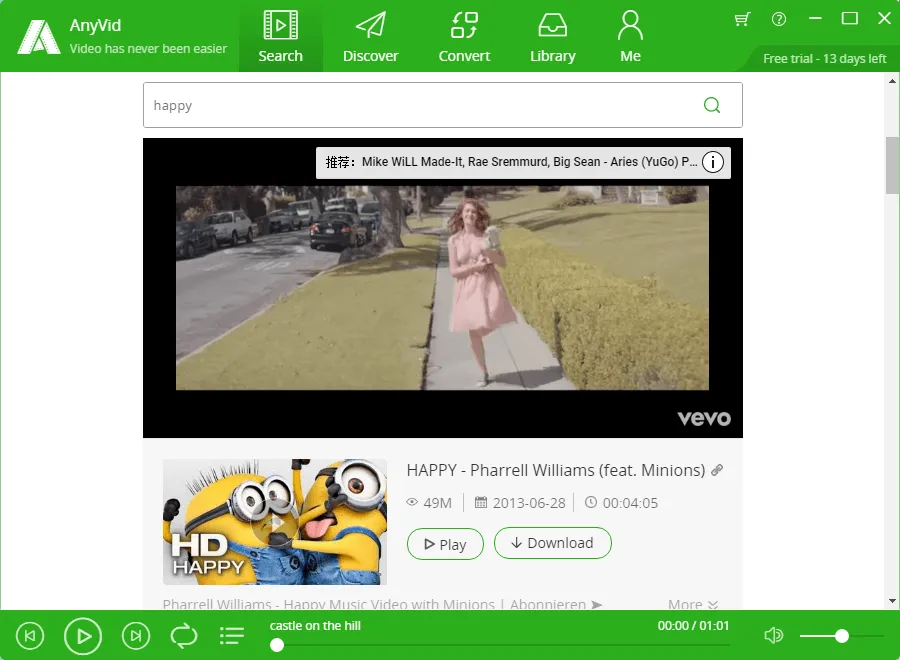This screenshot has height=660, width=900.
Task: Skip to the next track
Action: [135, 636]
